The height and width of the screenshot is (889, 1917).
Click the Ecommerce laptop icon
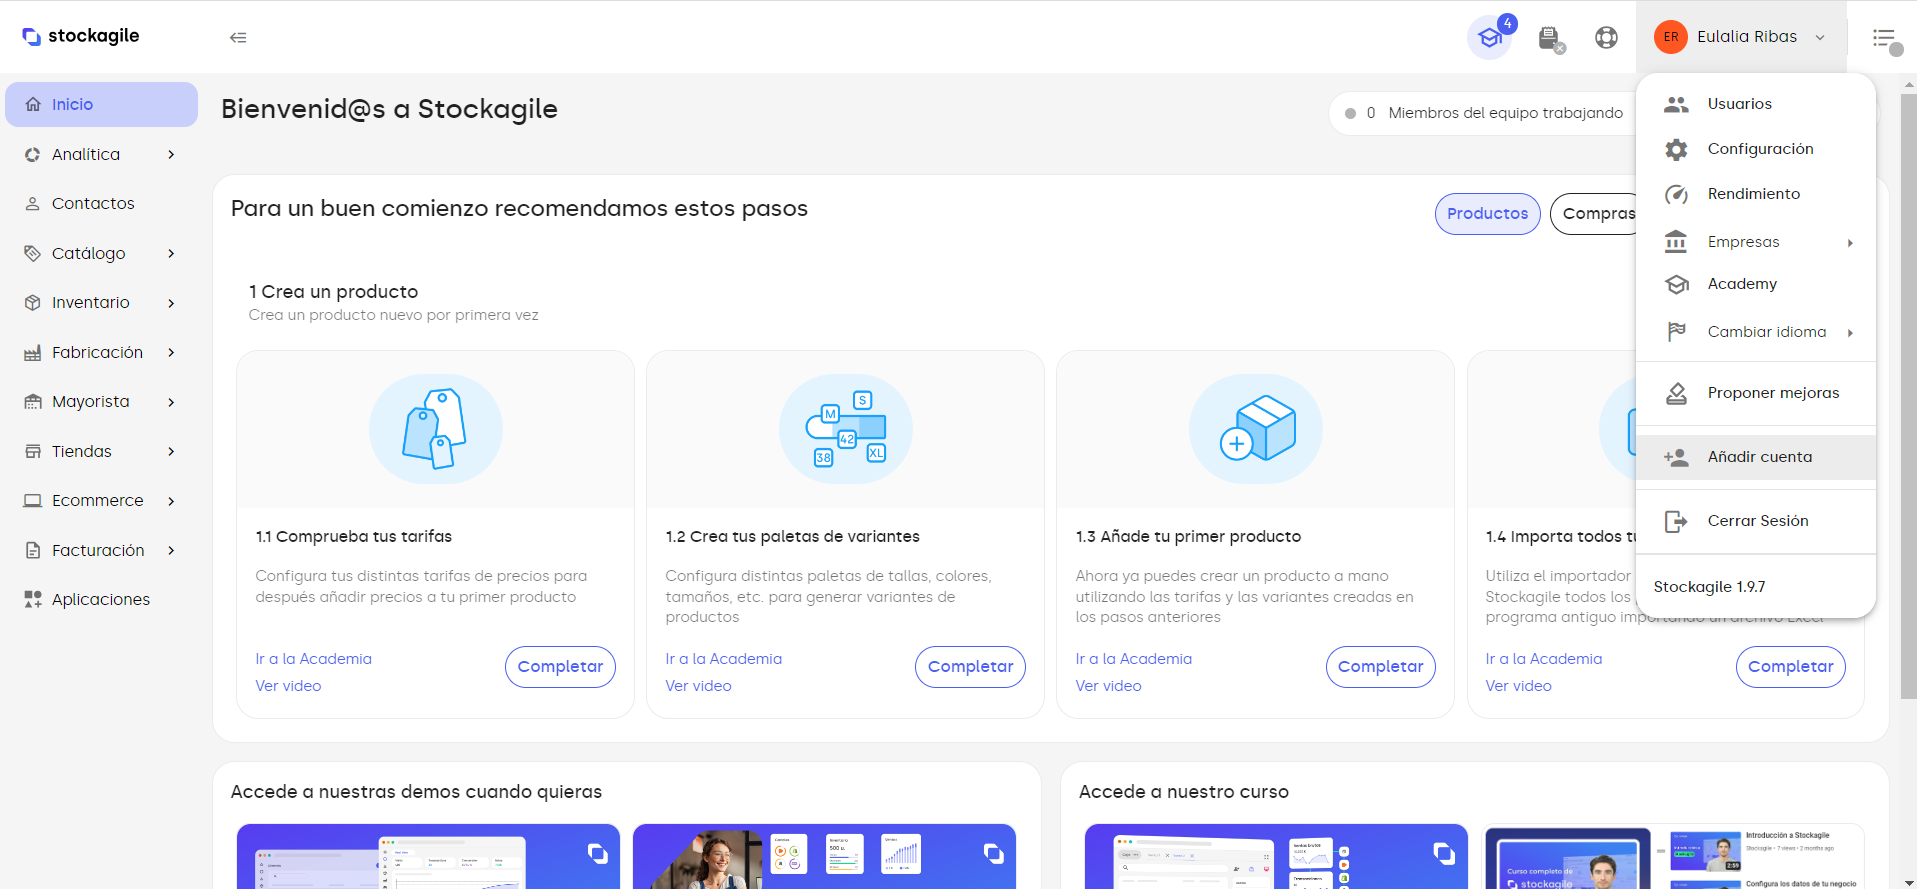coord(33,500)
